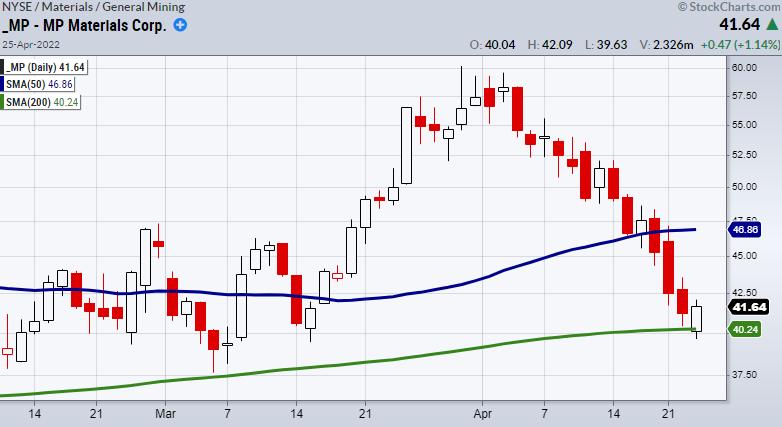The width and height of the screenshot is (782, 427).
Task: Click the blue 46.86 price tag on axis
Action: point(744,229)
